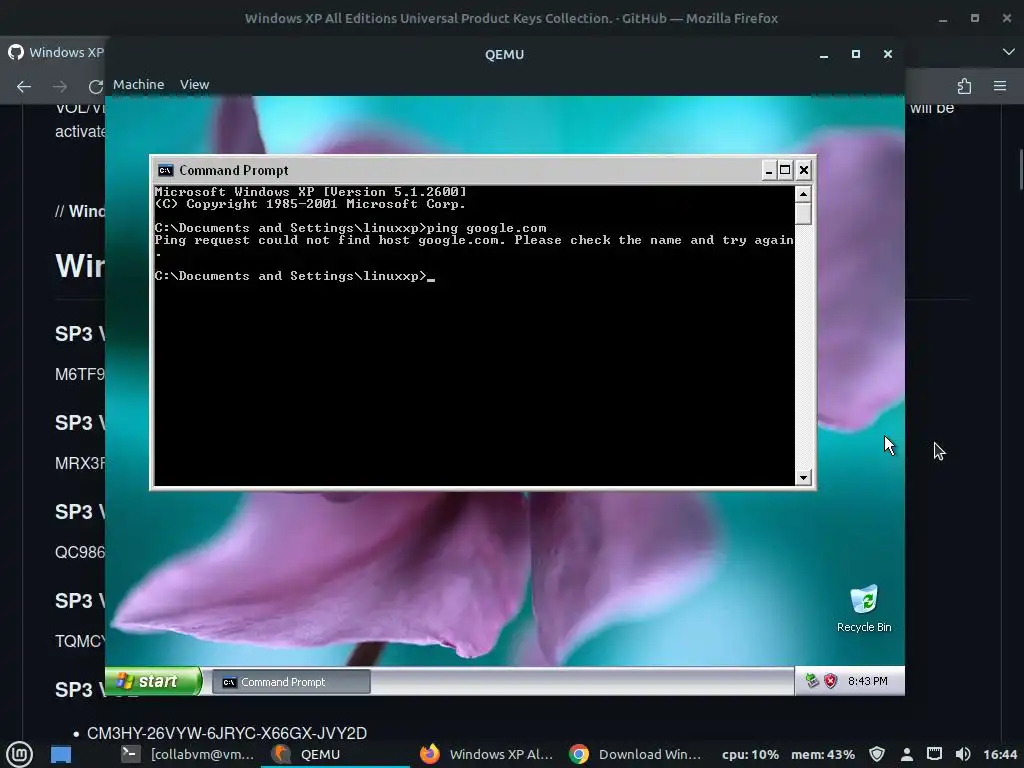Reload the Firefox page
The width and height of the screenshot is (1024, 768).
pyautogui.click(x=95, y=86)
